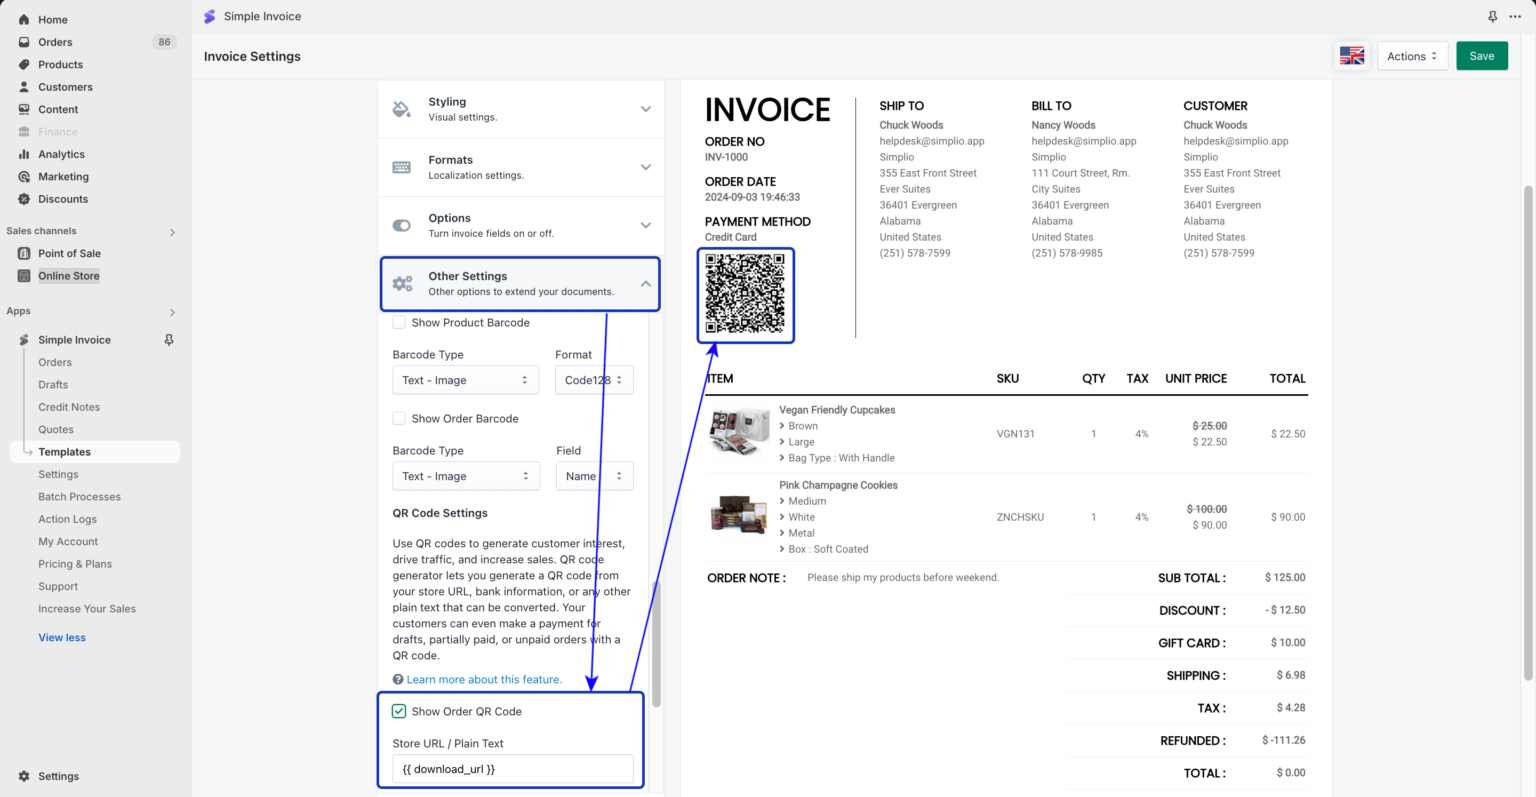Click the pin icon next to Simple Invoice

pyautogui.click(x=169, y=339)
